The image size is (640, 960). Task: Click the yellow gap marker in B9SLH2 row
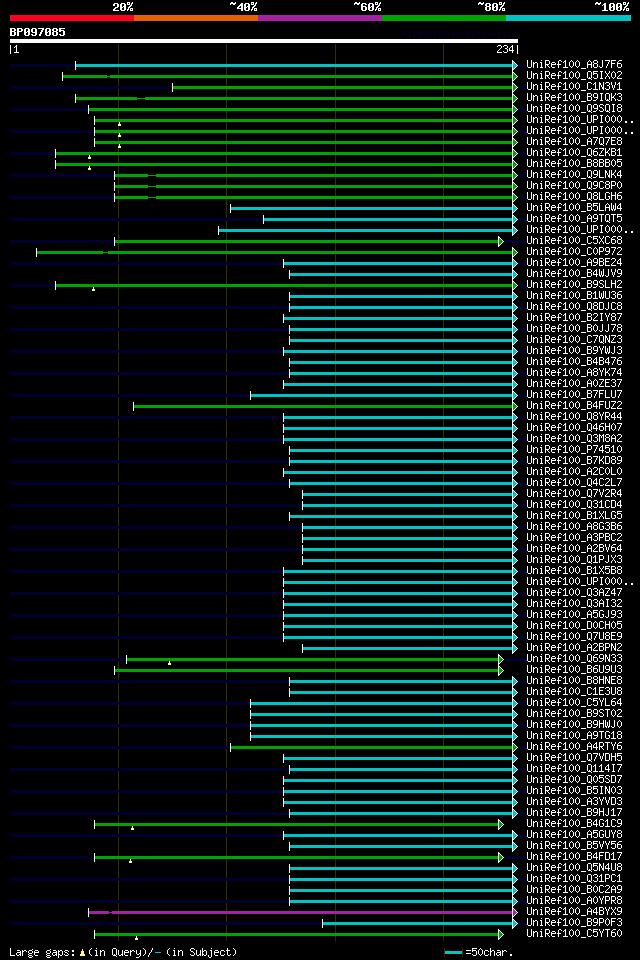tap(93, 289)
